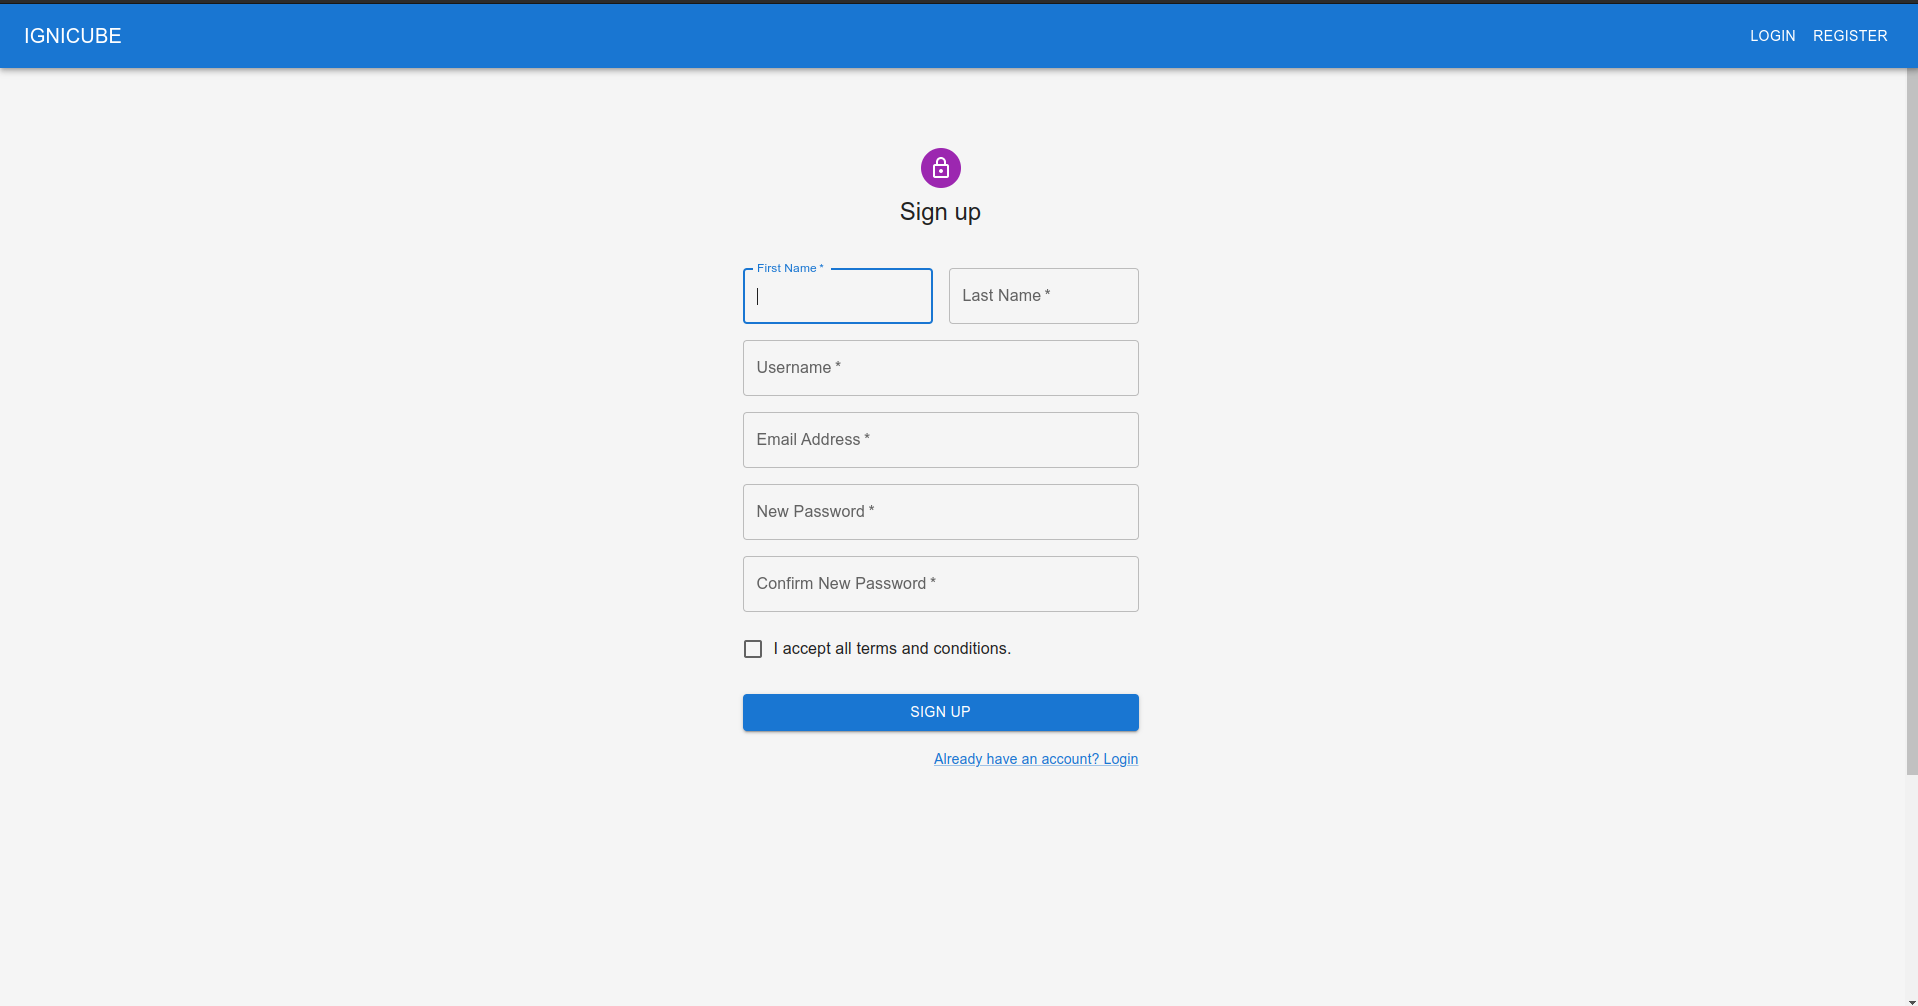Click inside the First Name input field
Screen dimensions: 1918x1006
[x=837, y=296]
